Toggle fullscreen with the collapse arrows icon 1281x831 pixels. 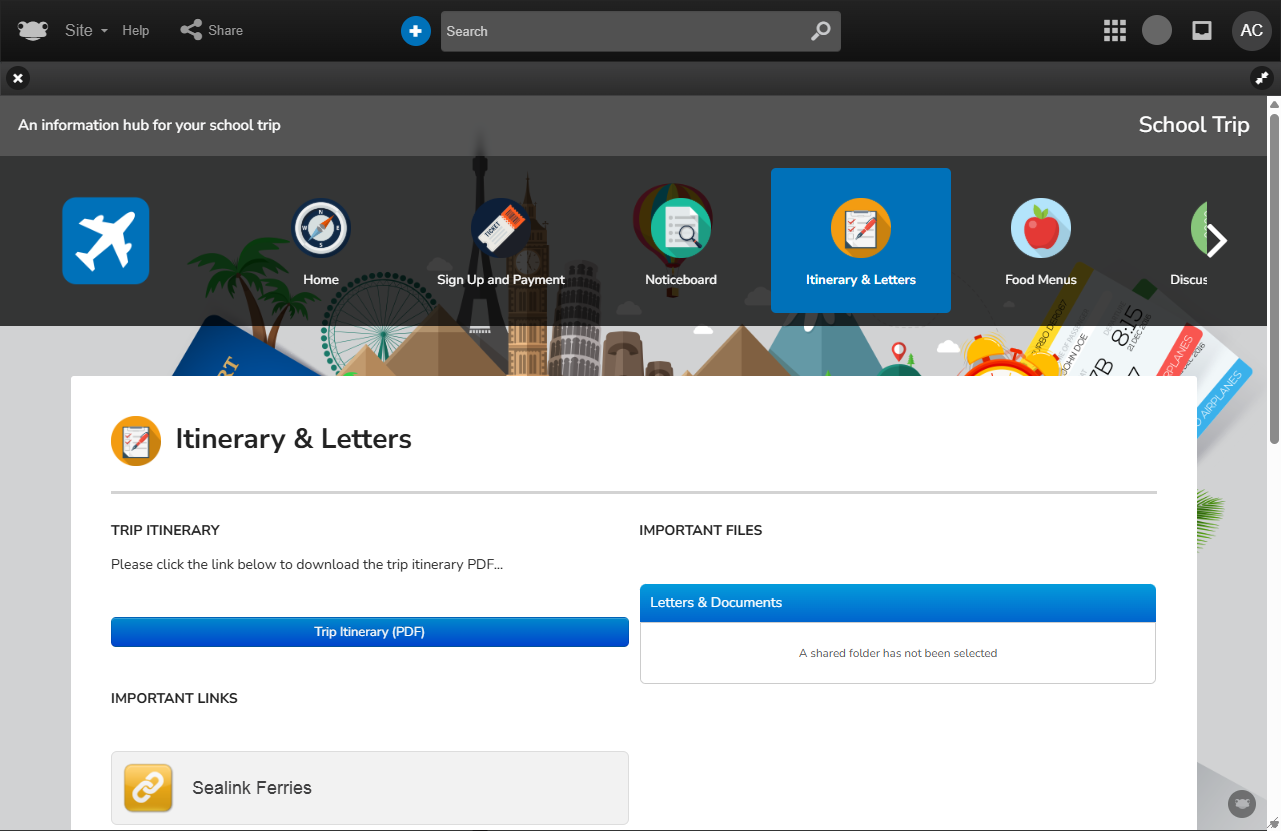point(1261,78)
